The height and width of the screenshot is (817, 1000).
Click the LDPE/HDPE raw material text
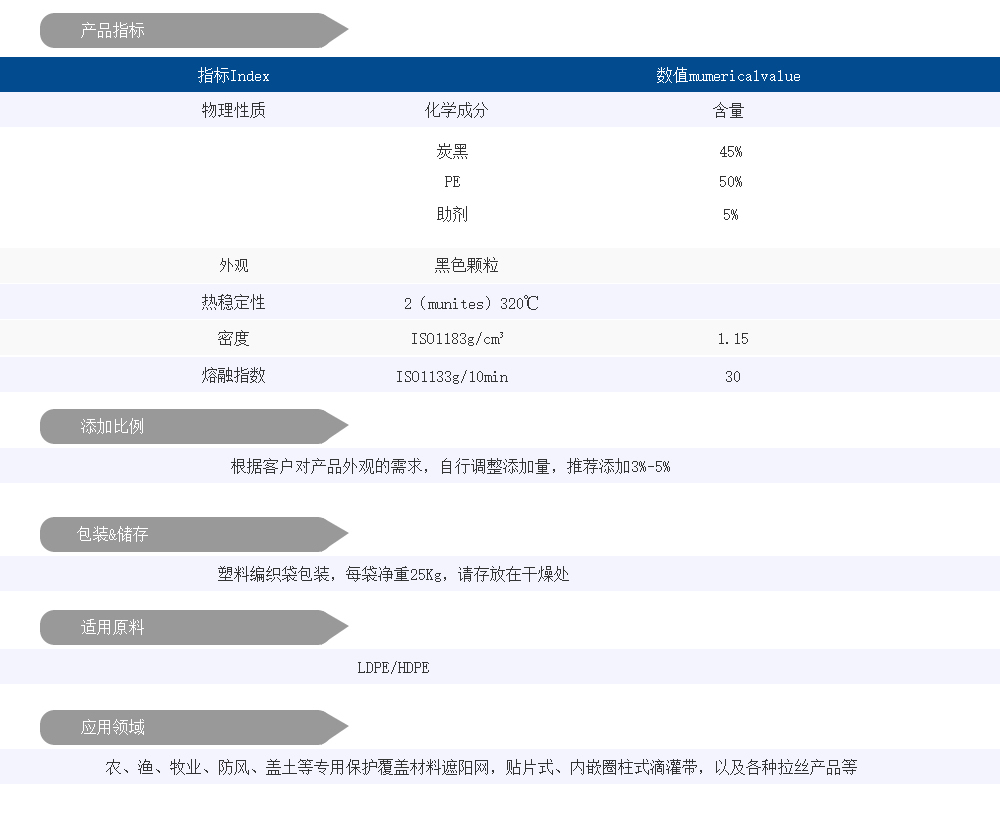click(x=393, y=668)
